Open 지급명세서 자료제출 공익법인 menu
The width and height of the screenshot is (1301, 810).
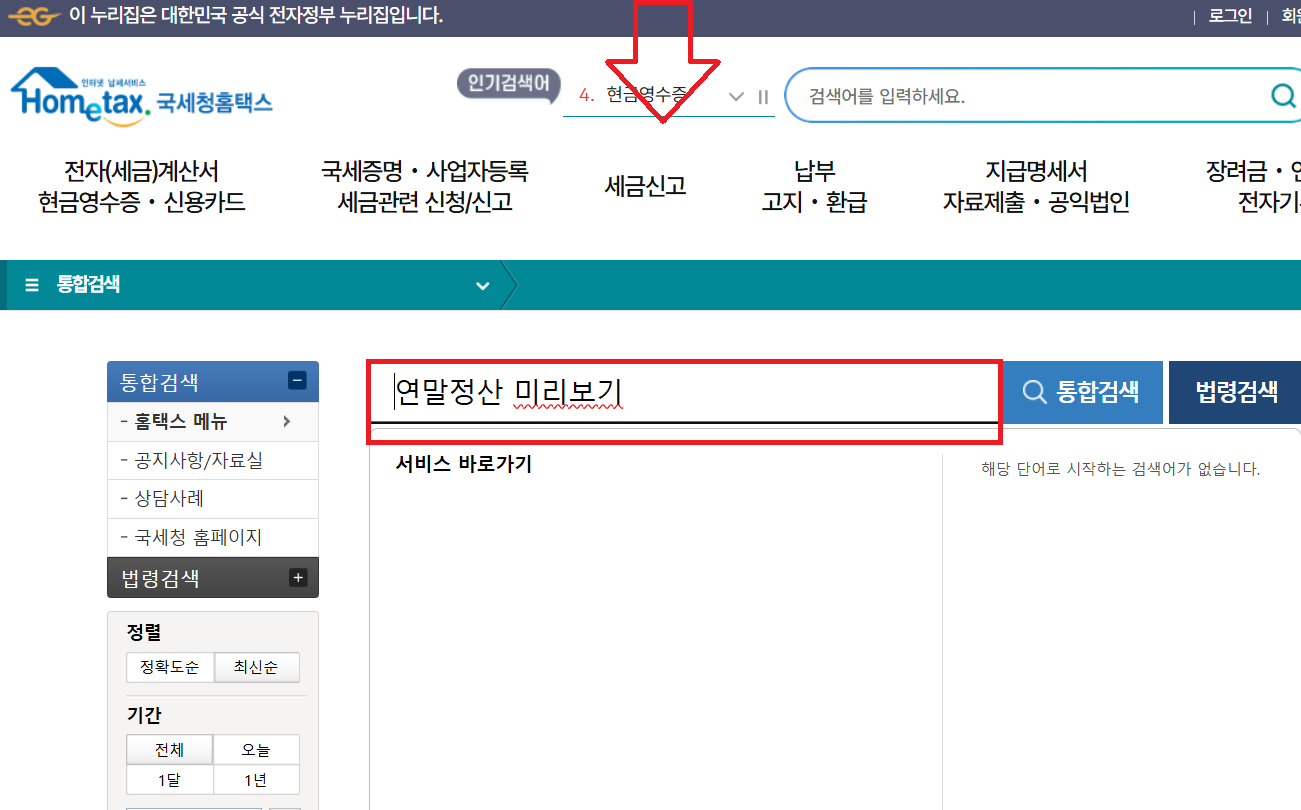coord(1036,186)
